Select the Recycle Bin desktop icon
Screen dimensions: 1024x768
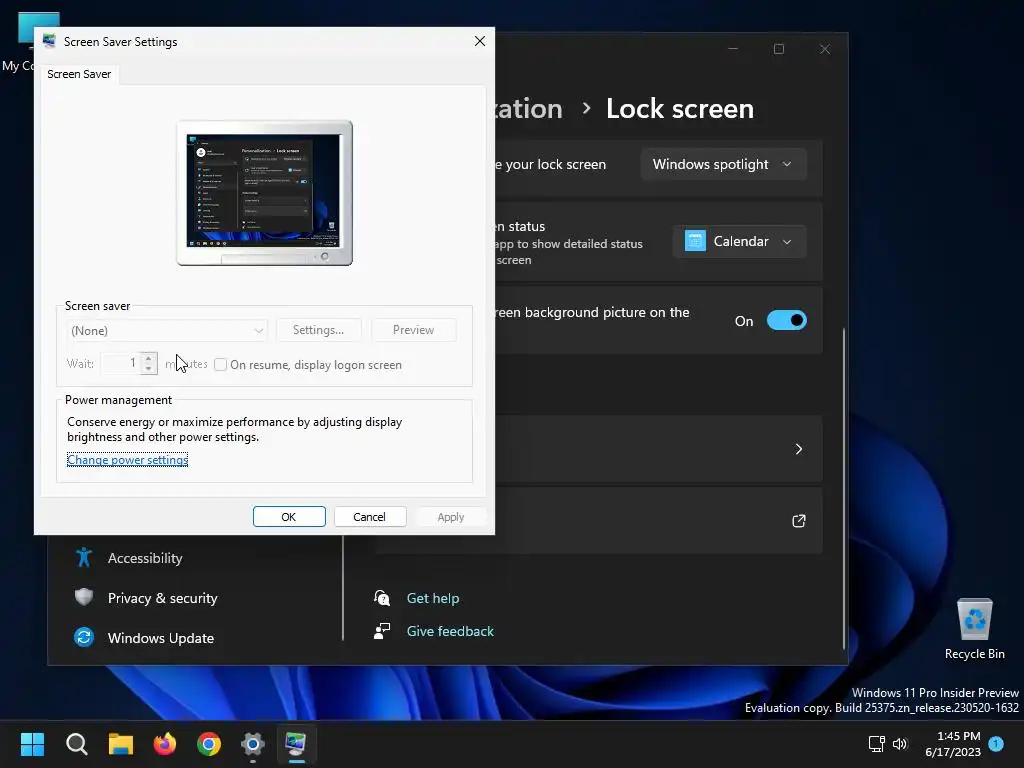point(974,629)
